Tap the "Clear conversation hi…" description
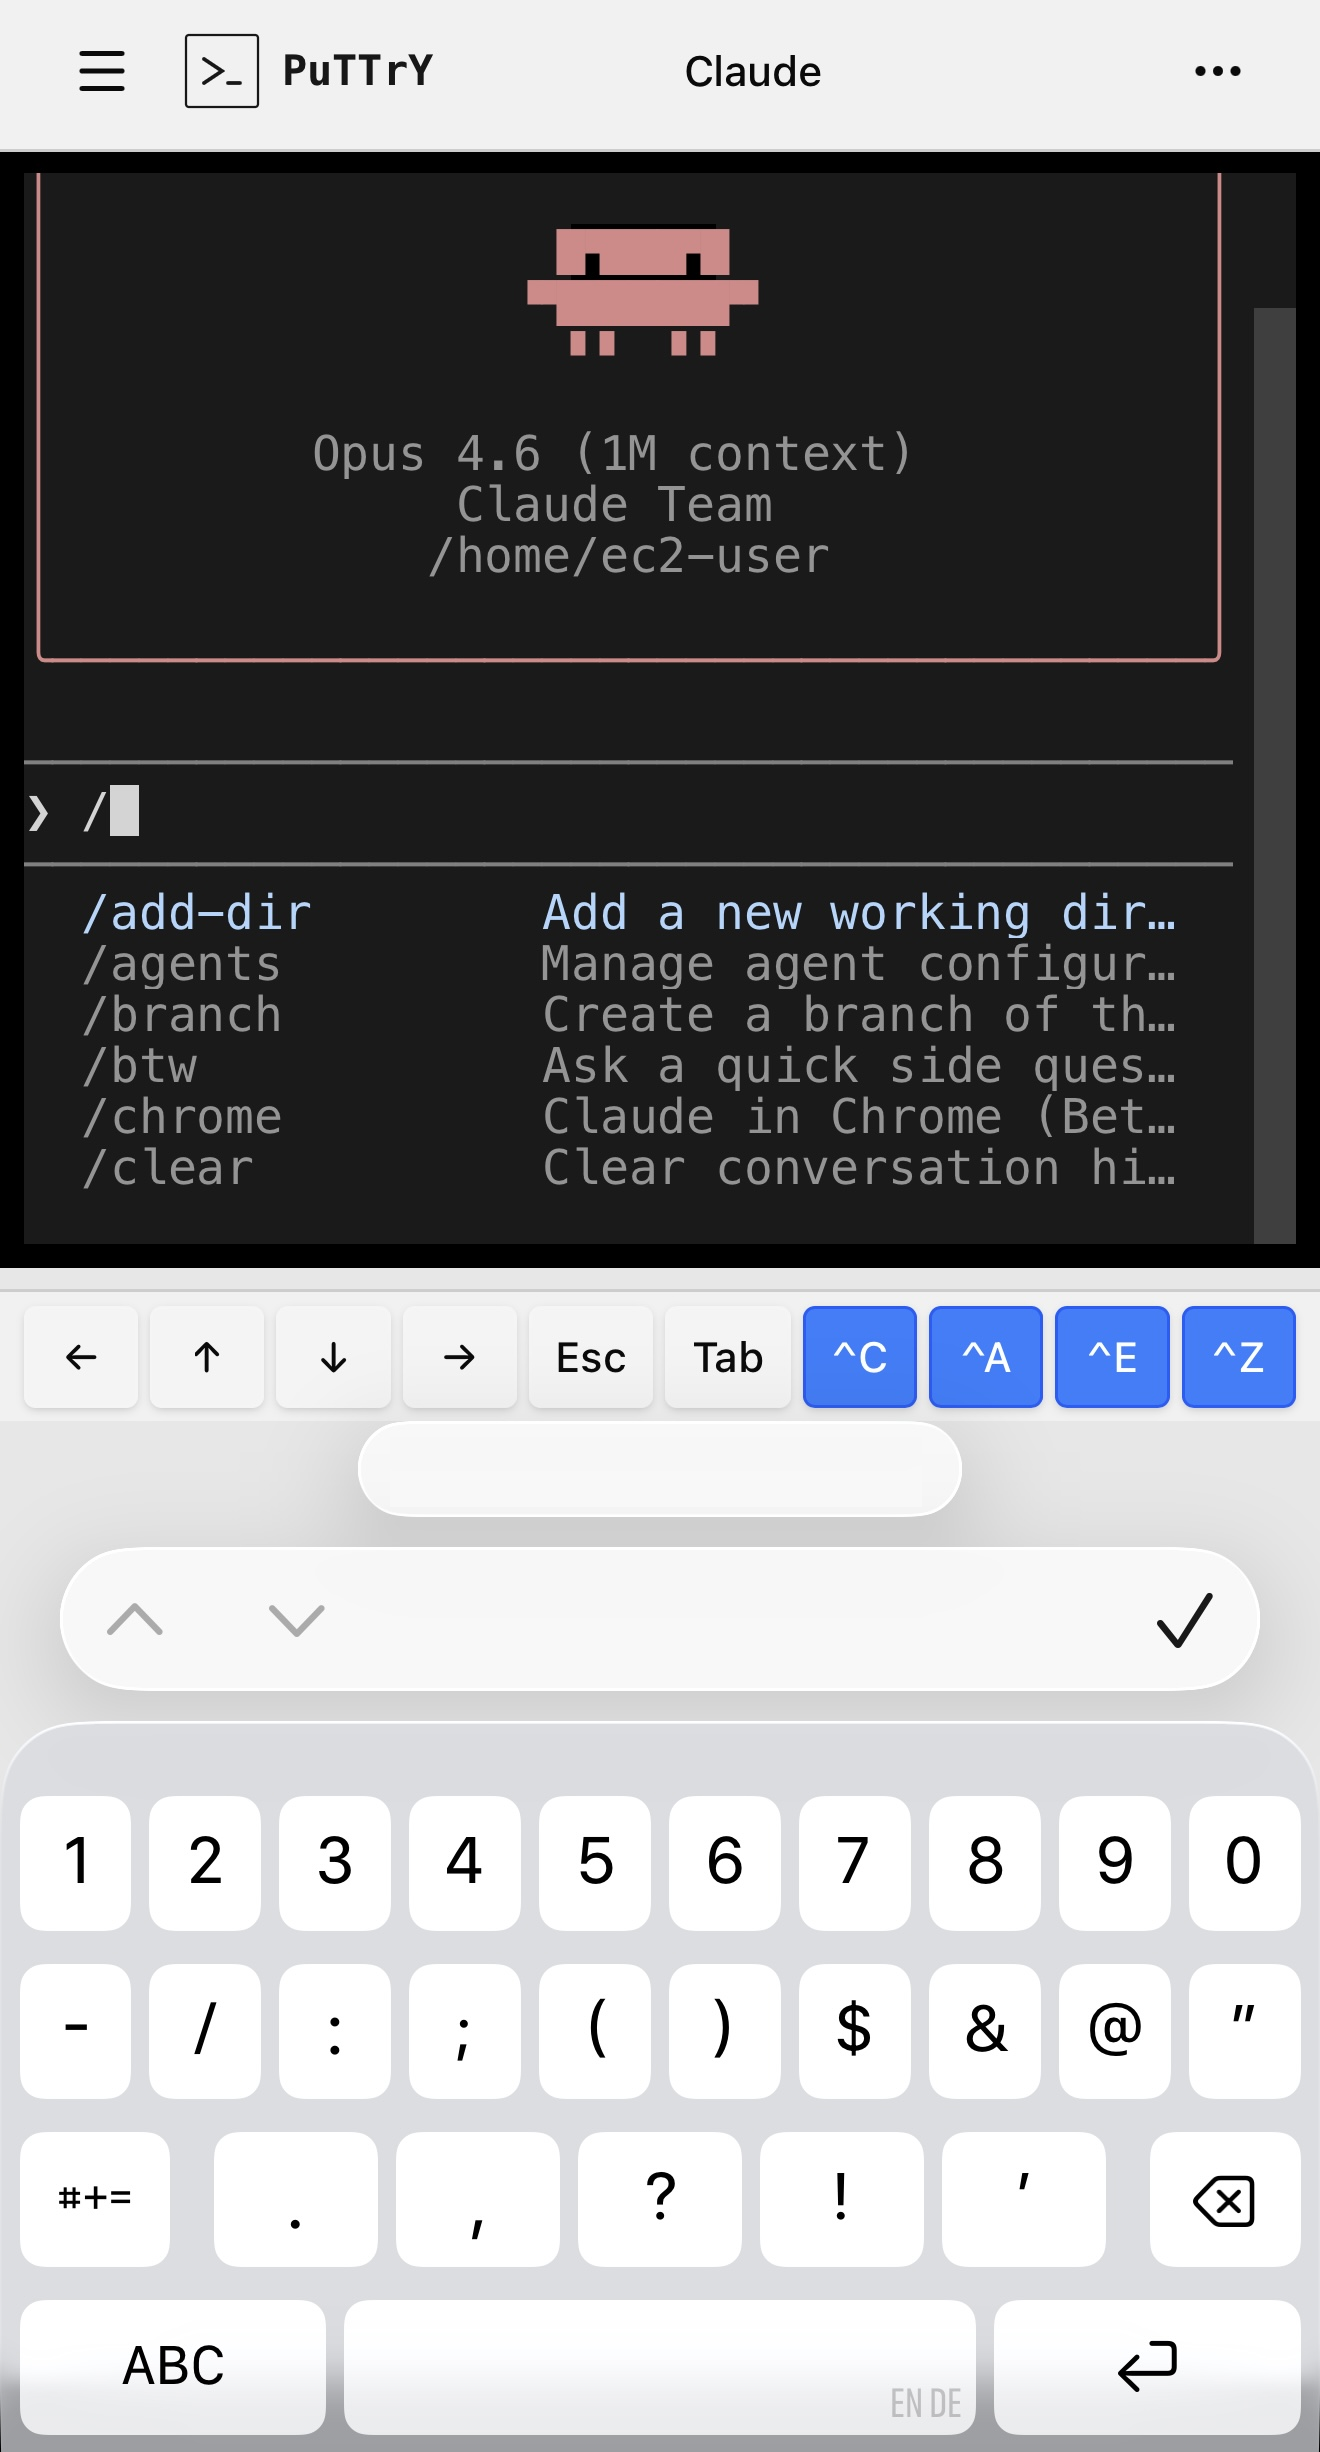Screen dimensions: 1320x2452 859,1168
